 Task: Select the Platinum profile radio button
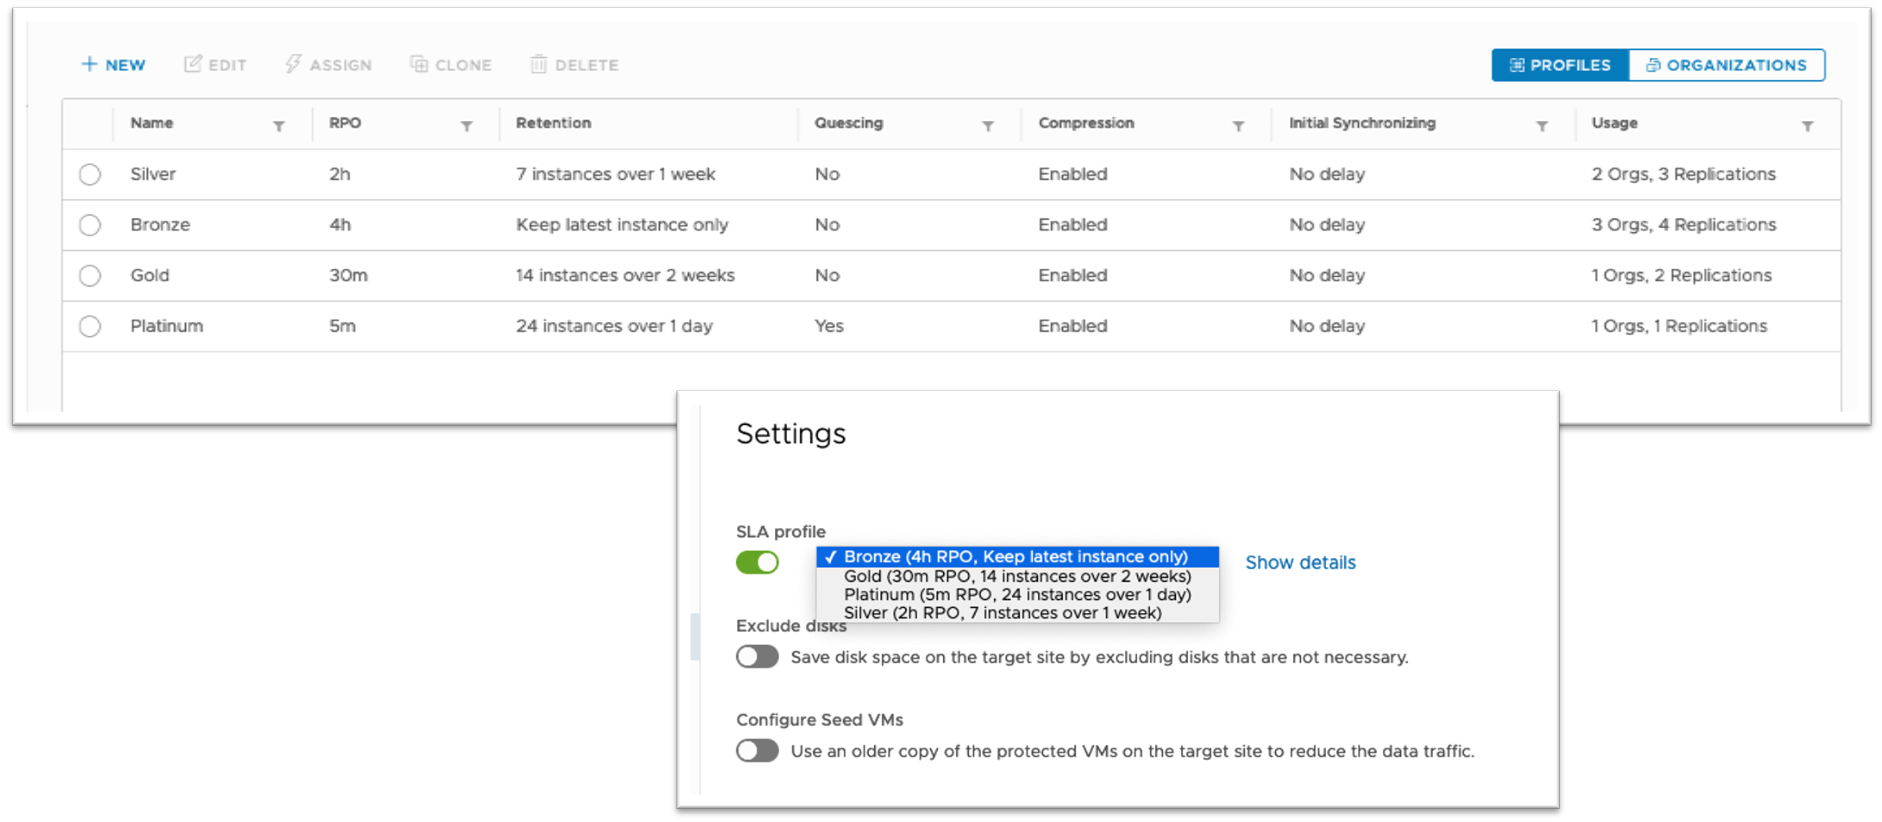pos(90,327)
